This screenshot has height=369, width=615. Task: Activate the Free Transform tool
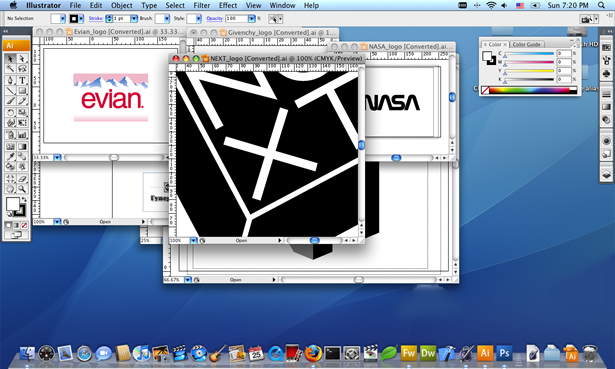[22, 123]
